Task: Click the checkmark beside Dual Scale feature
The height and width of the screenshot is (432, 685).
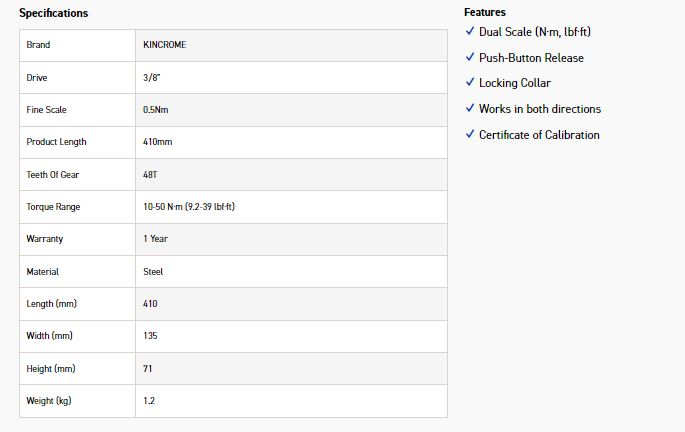Action: tap(470, 32)
